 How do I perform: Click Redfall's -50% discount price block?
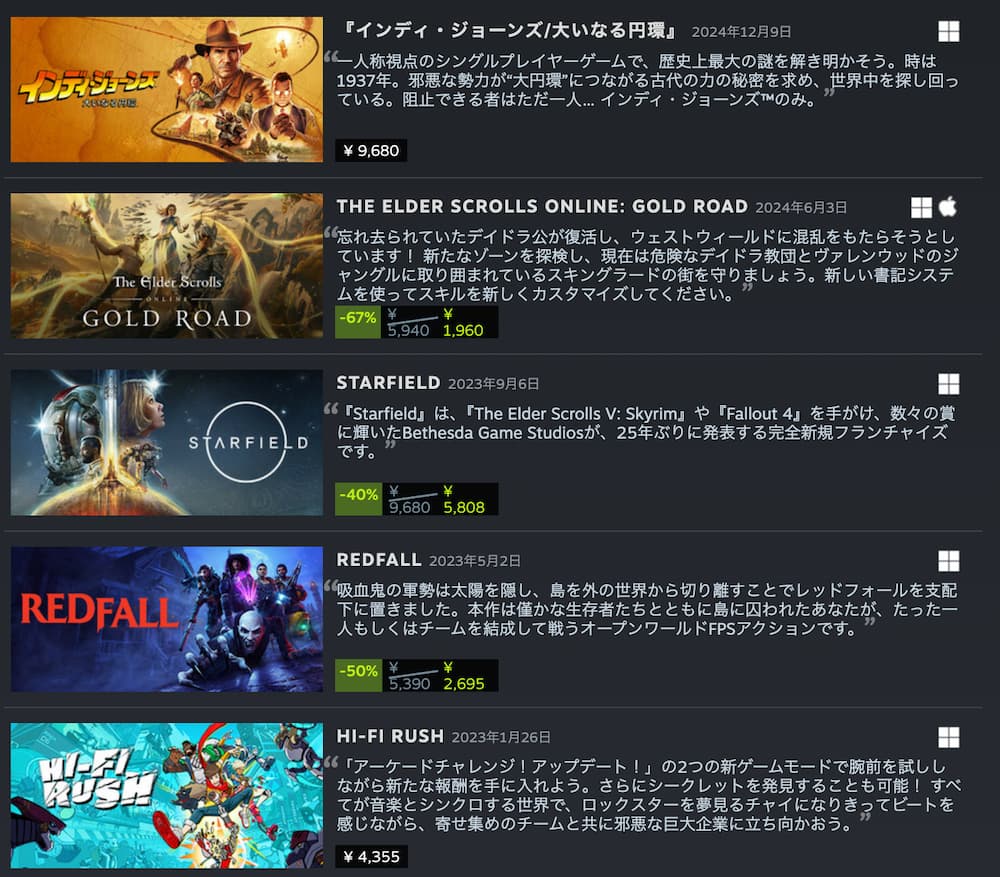click(x=416, y=675)
